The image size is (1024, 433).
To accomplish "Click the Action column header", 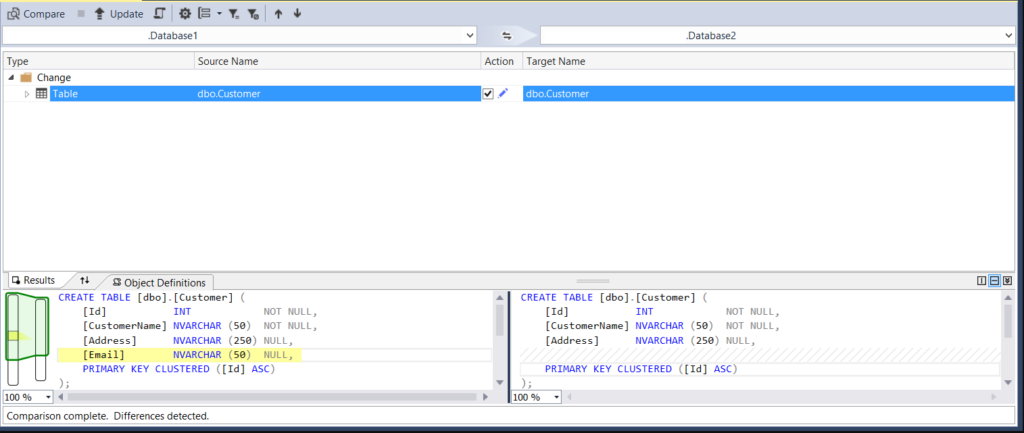I will (x=500, y=61).
